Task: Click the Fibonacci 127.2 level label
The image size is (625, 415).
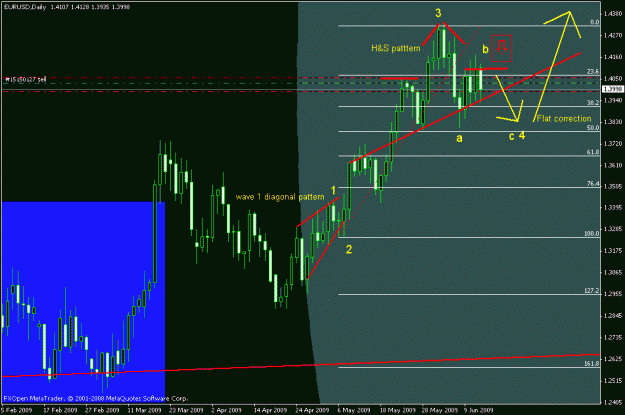Action: (x=592, y=291)
